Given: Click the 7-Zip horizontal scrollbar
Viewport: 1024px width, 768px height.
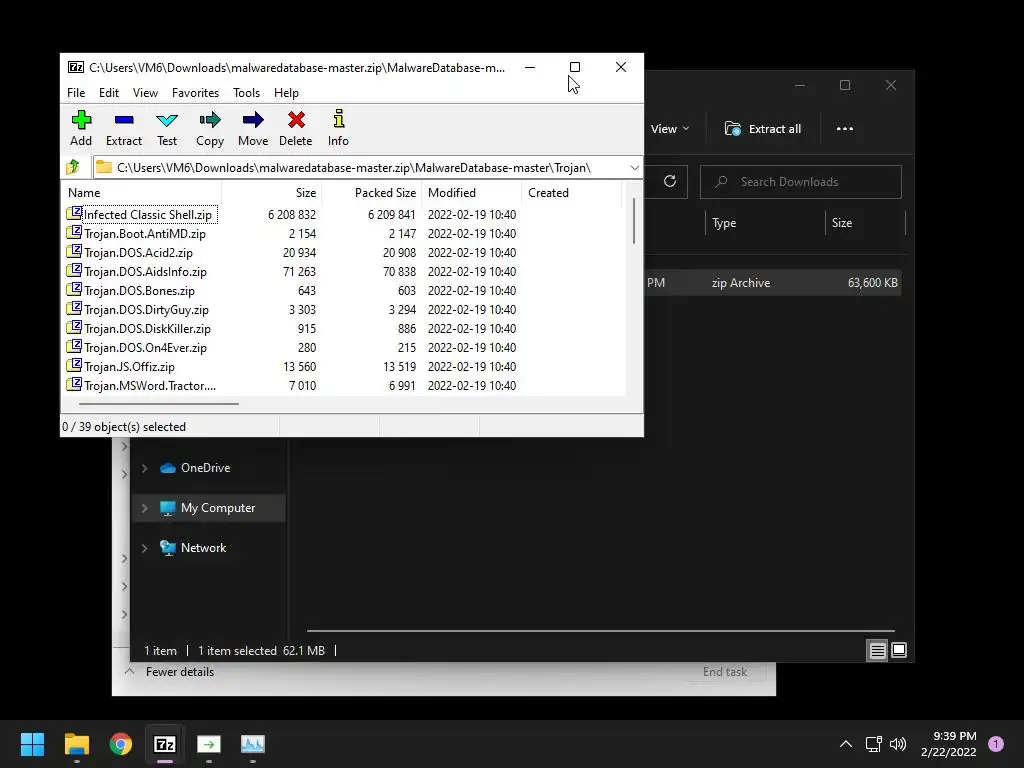Looking at the screenshot, I should pyautogui.click(x=159, y=404).
